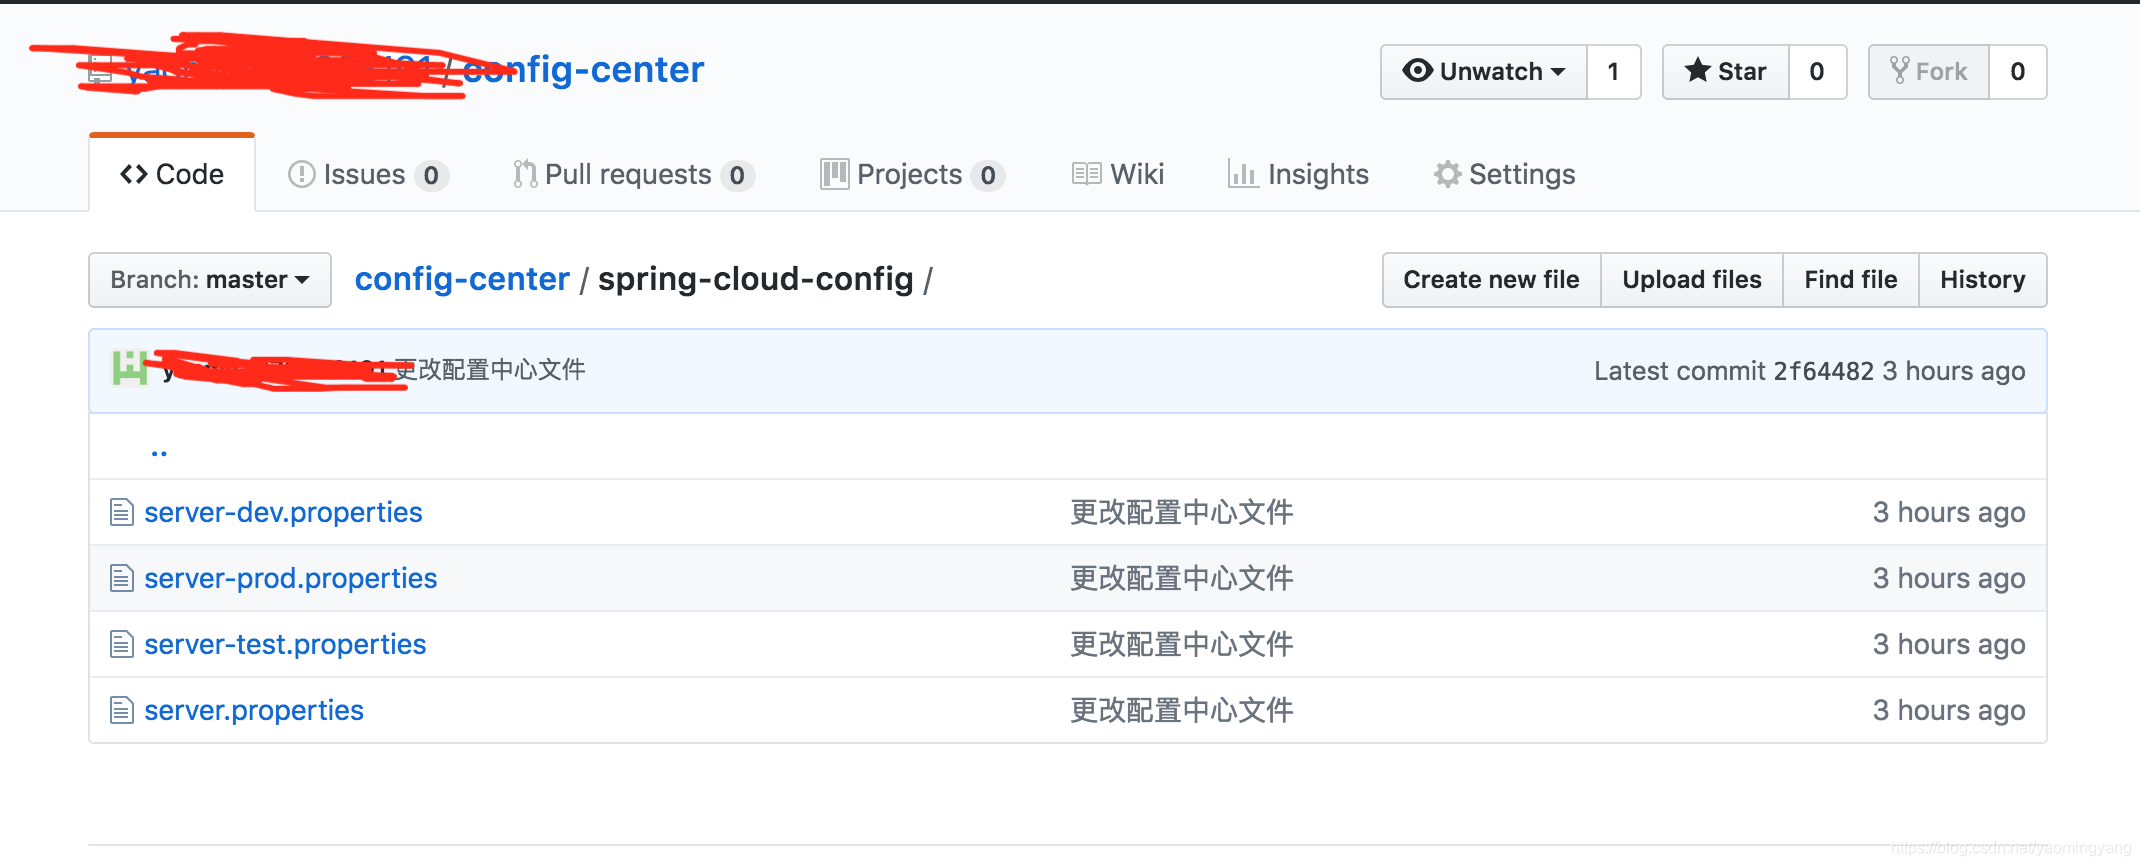Viewport: 2140px width, 866px height.
Task: Open commit message for server-prod.properties row
Action: 1182,578
